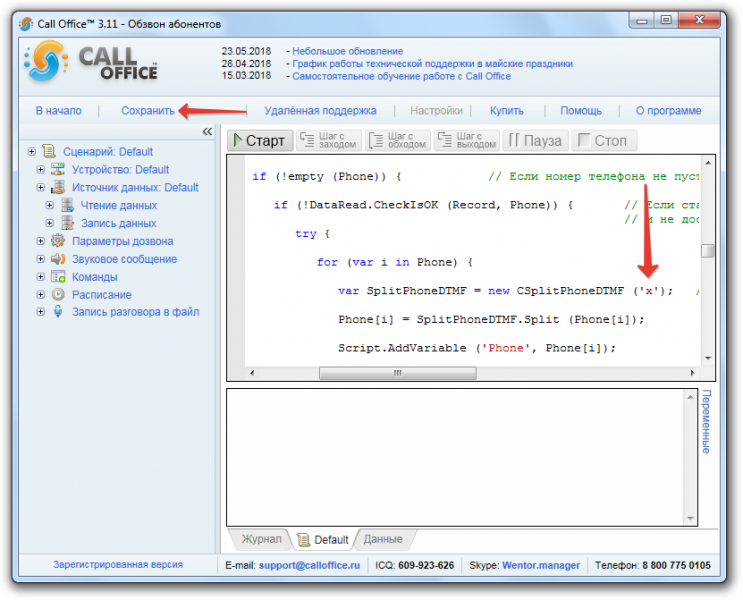
Task: Expand the Команды node
Action: click(41, 276)
